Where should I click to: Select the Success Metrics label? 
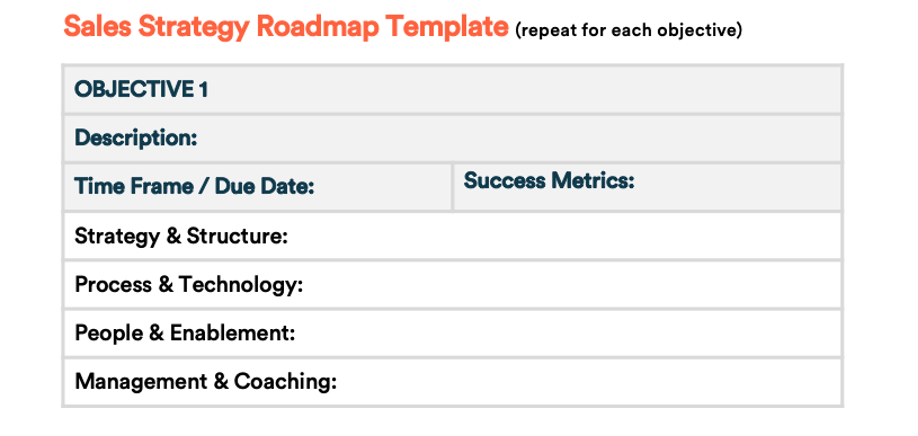(x=549, y=181)
